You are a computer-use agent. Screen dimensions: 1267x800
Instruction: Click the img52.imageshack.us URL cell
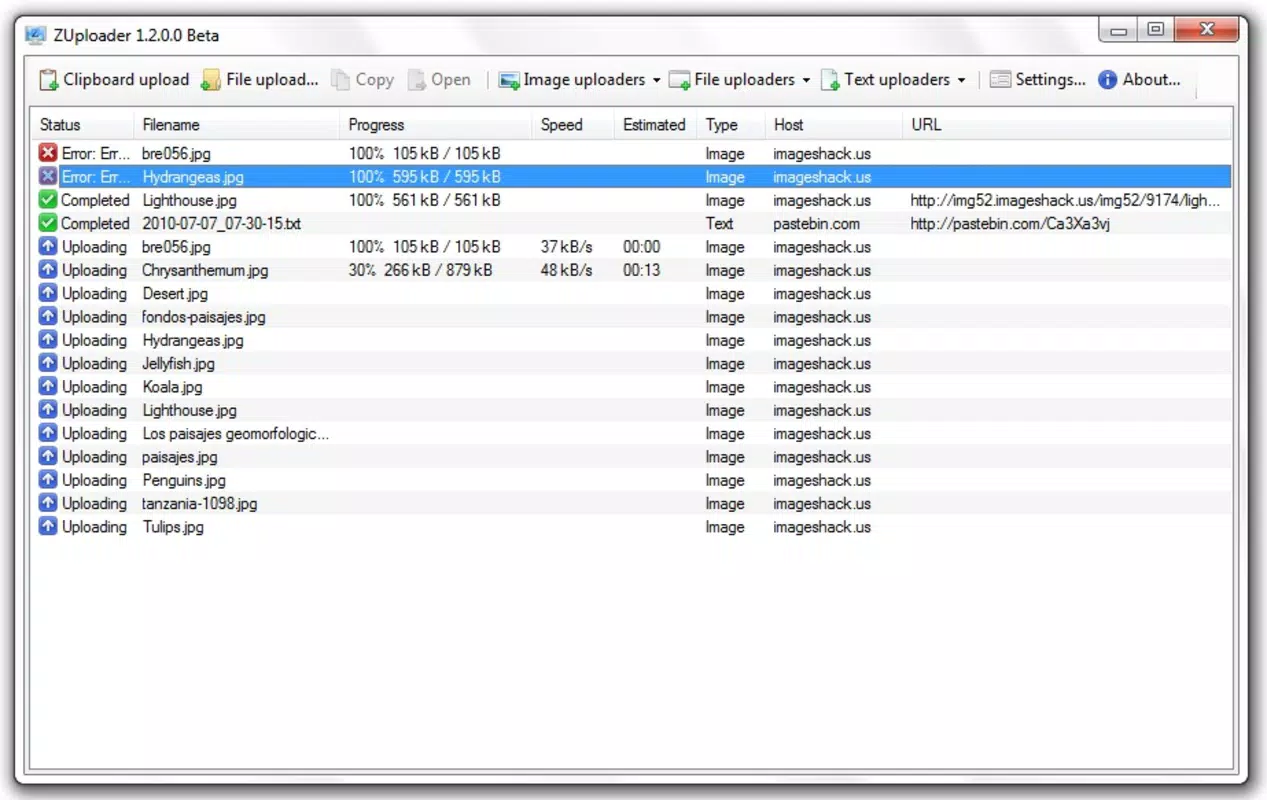click(1065, 200)
